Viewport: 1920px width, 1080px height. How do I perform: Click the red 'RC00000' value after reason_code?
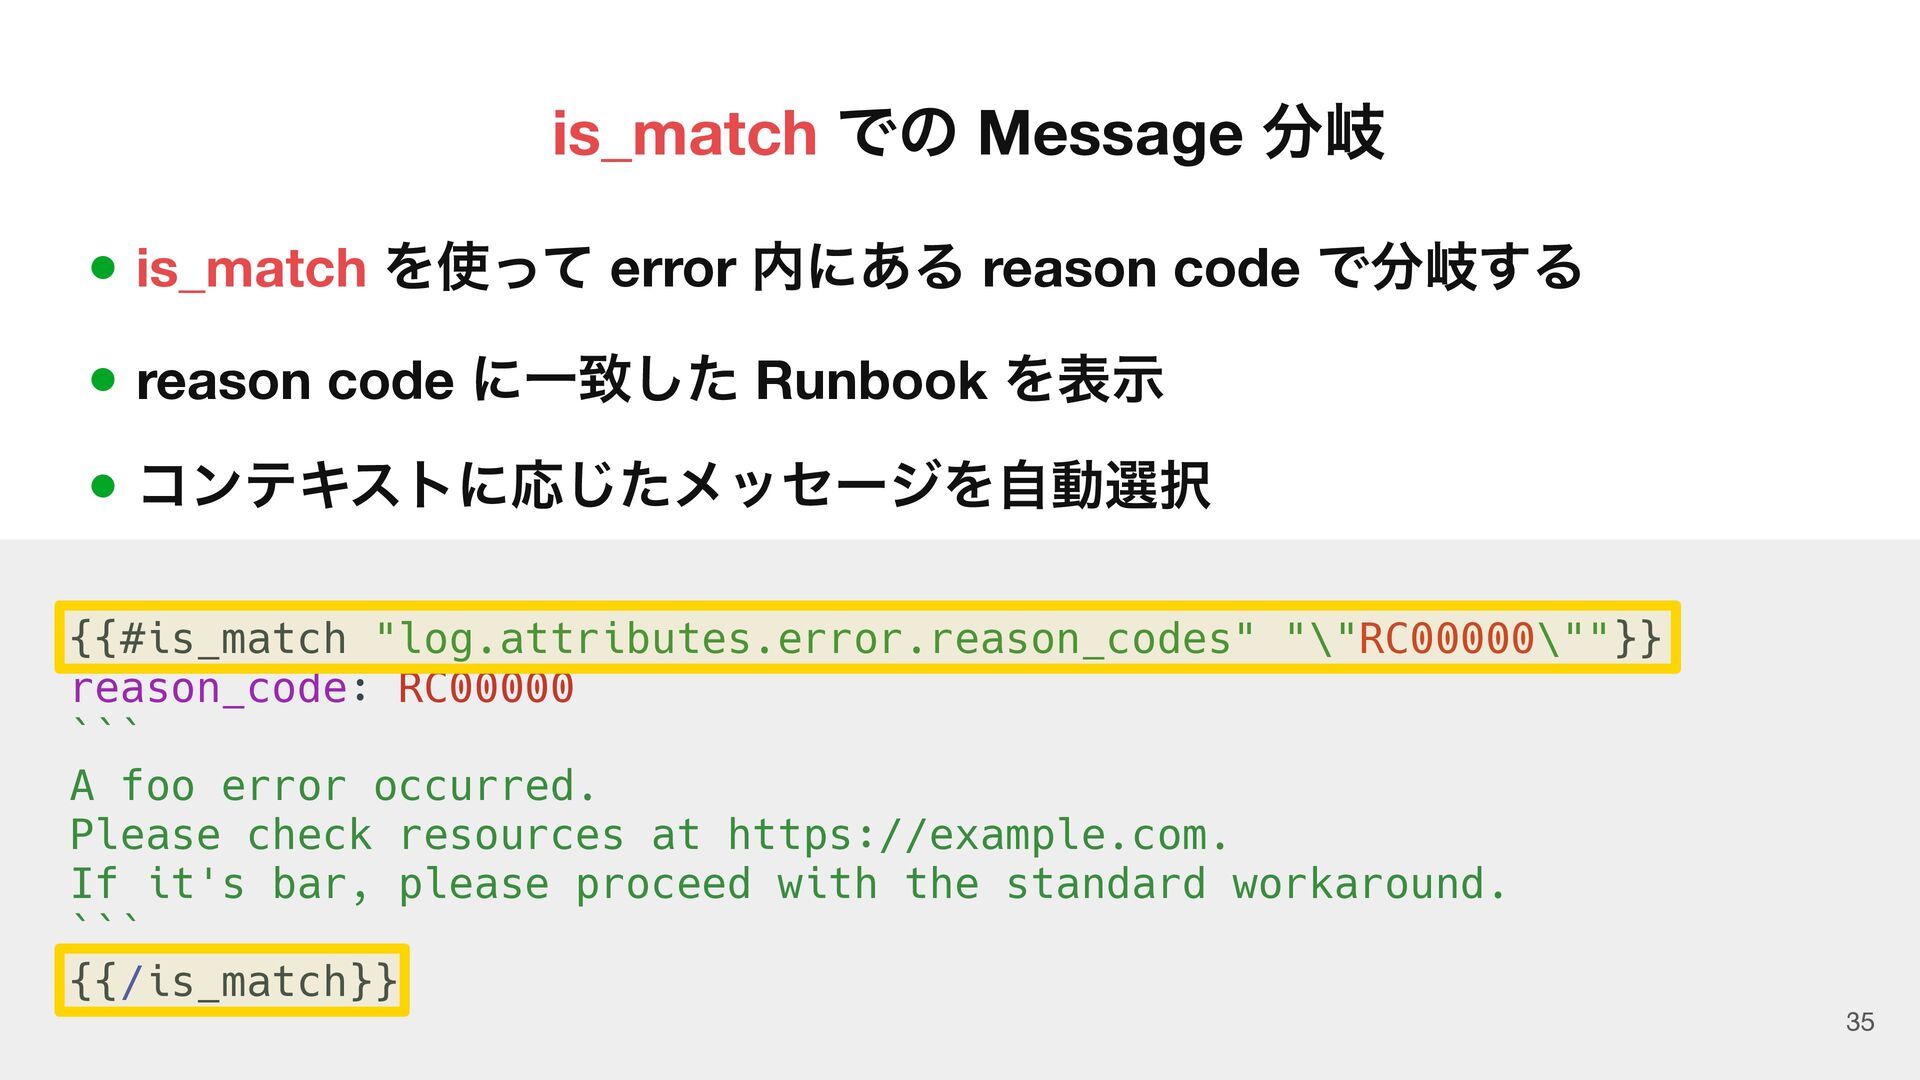pyautogui.click(x=486, y=688)
